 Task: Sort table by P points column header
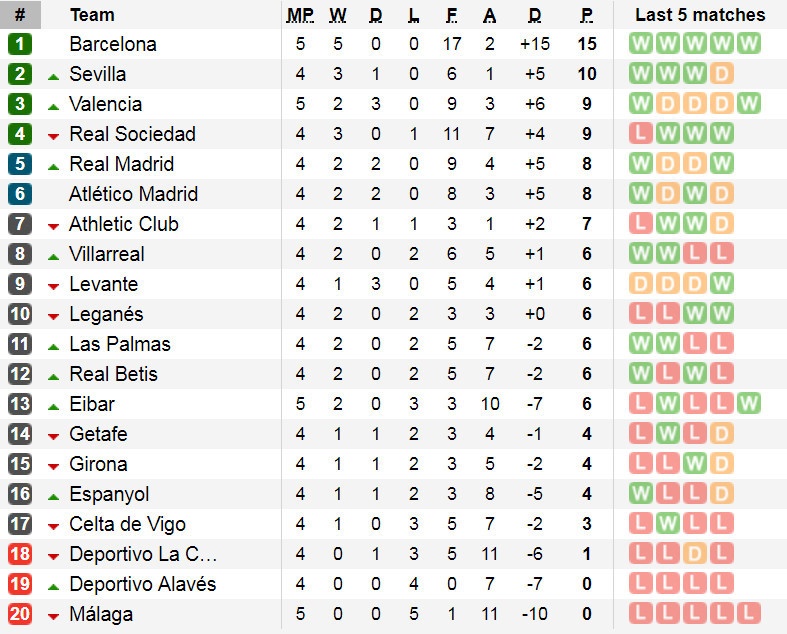(587, 15)
